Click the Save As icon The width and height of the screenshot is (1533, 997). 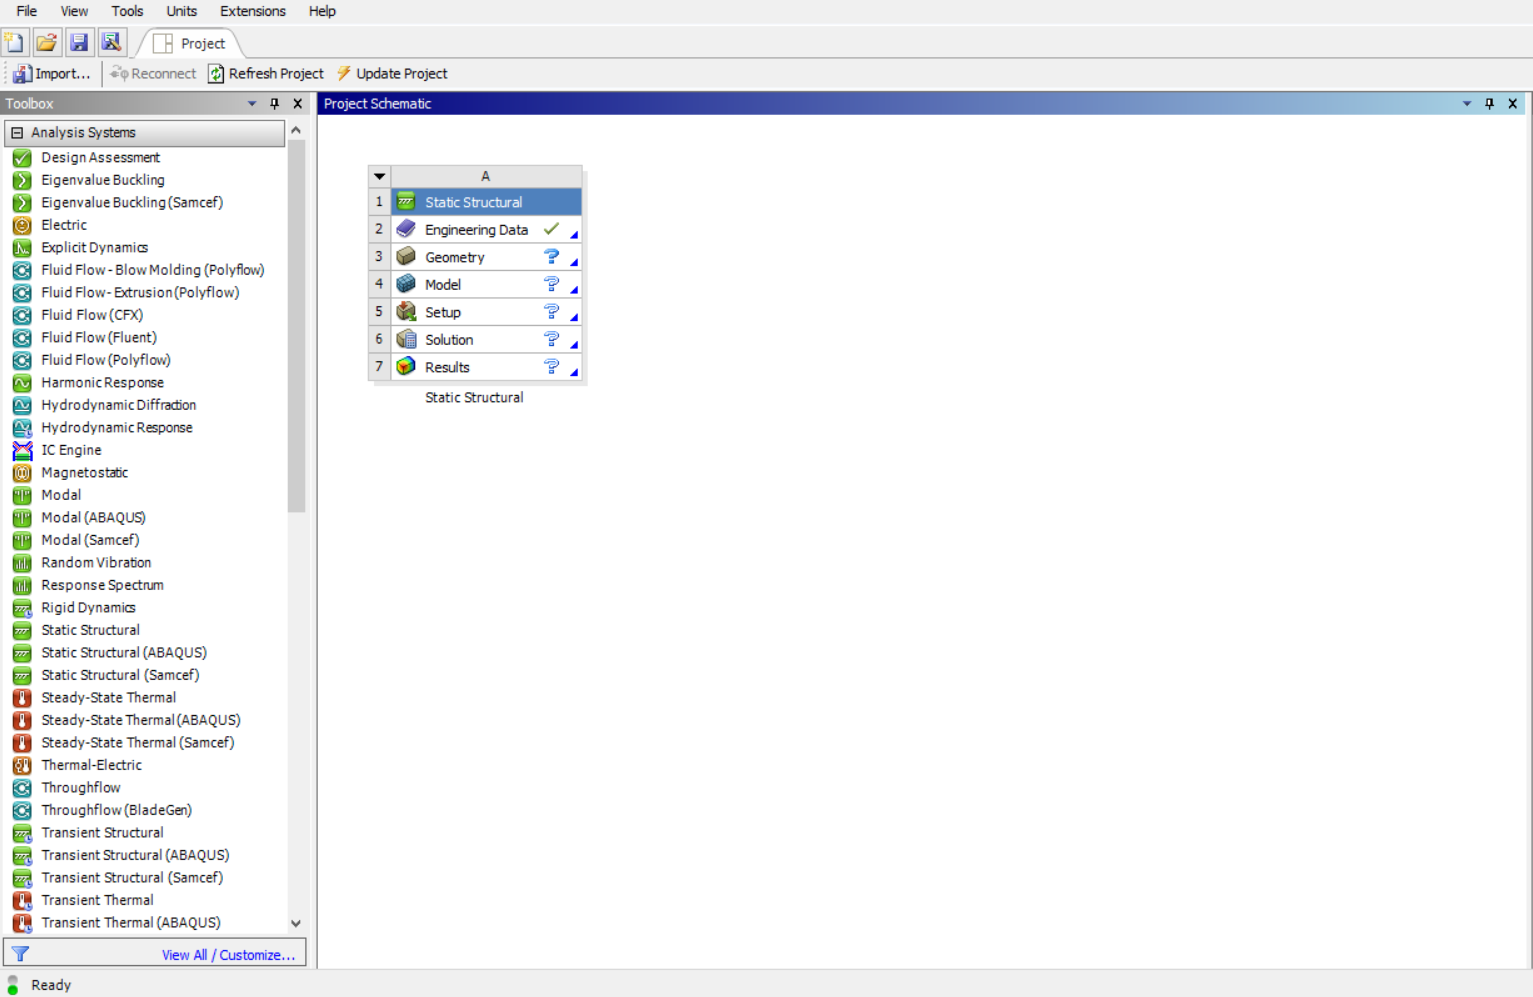click(x=111, y=43)
